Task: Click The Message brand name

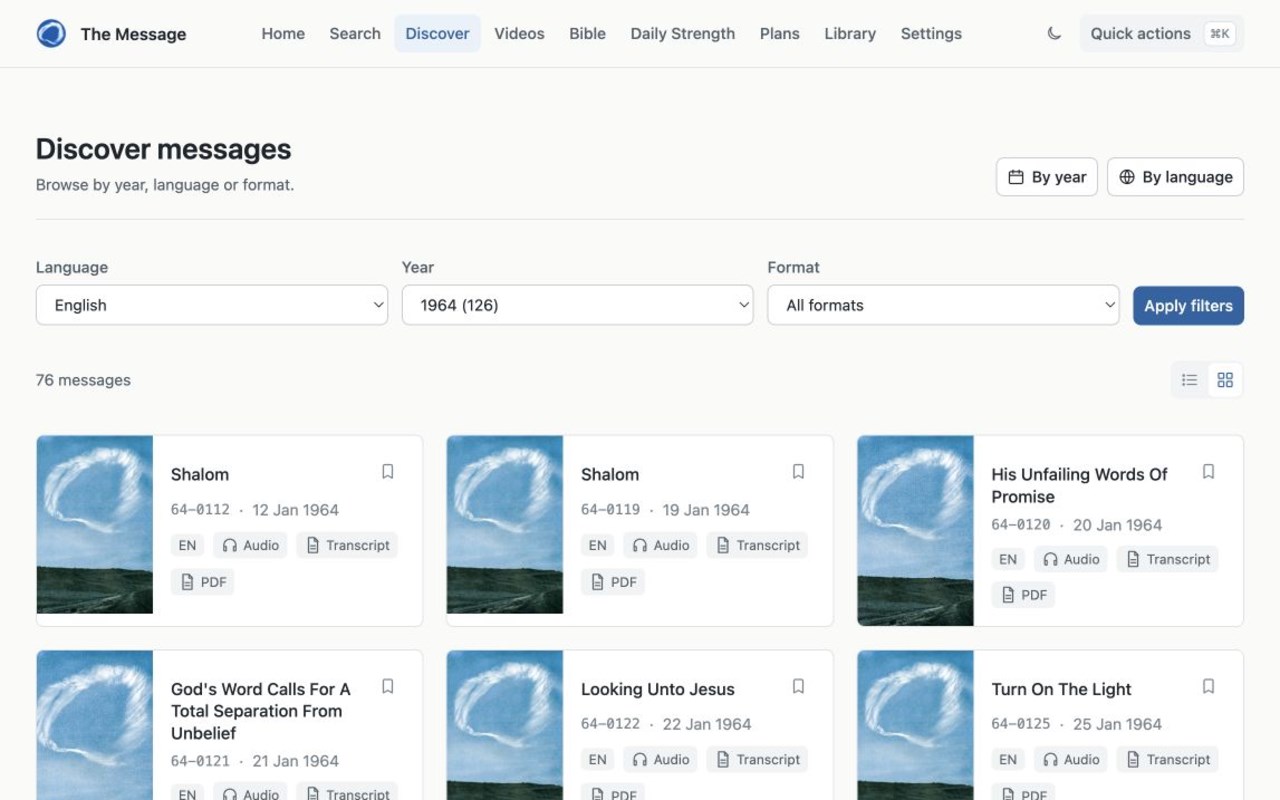Action: (133, 34)
